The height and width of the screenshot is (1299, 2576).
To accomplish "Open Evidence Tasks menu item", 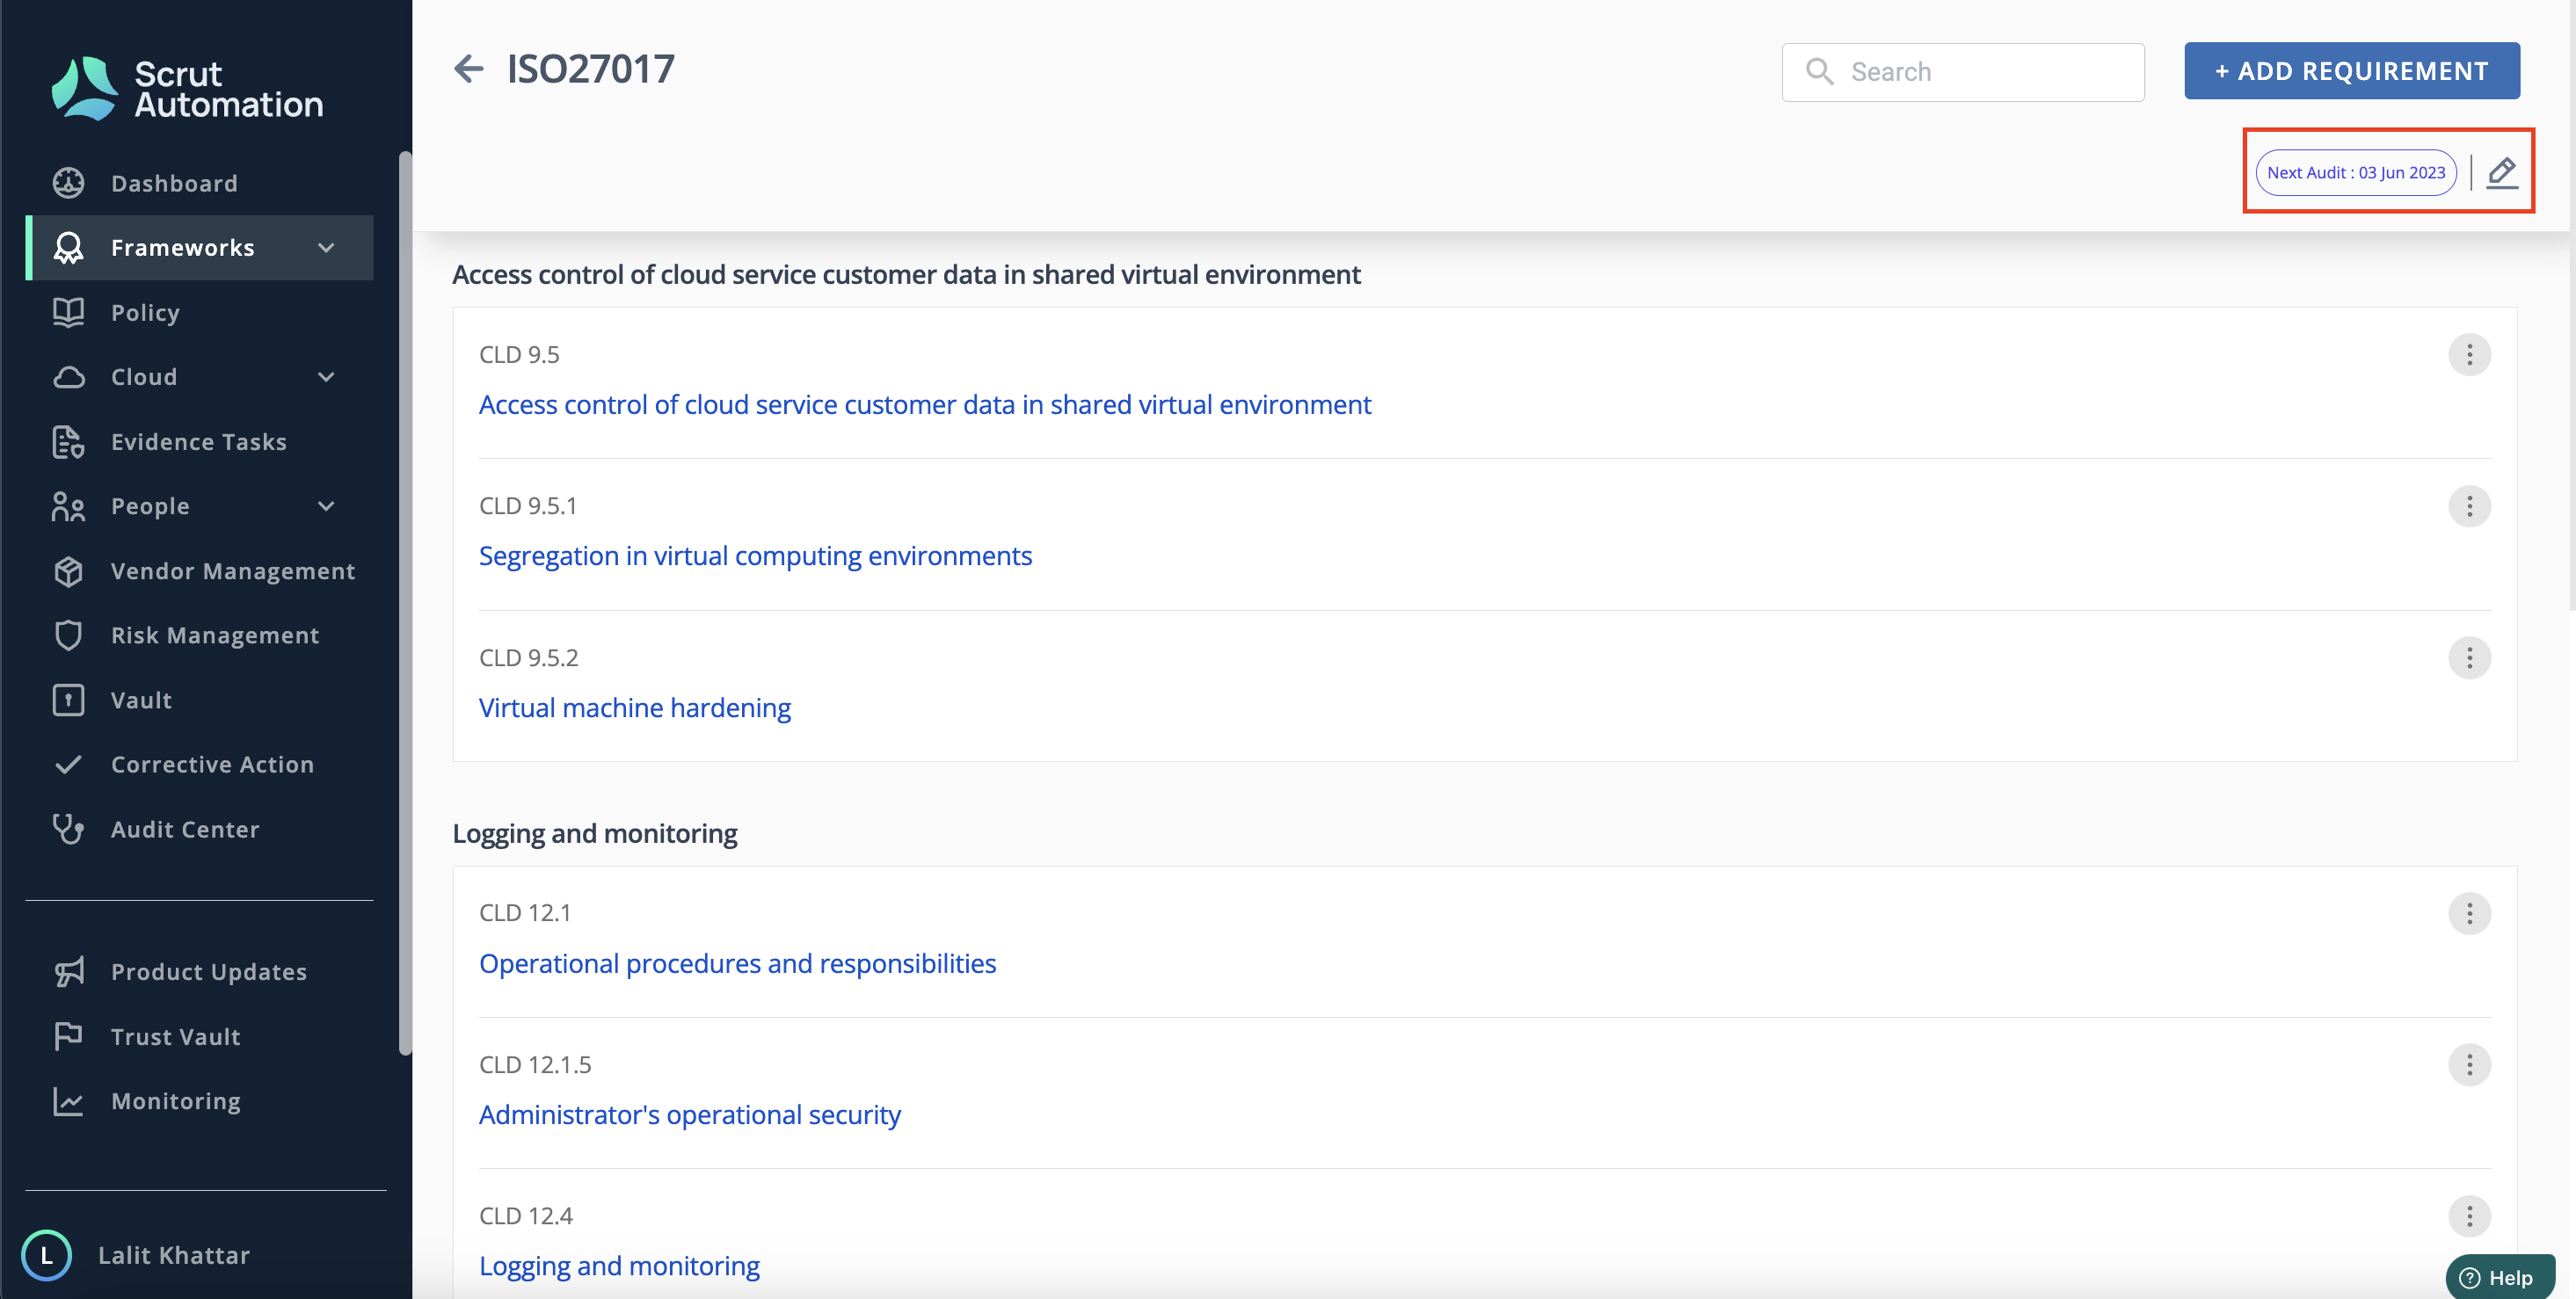I will coord(200,441).
